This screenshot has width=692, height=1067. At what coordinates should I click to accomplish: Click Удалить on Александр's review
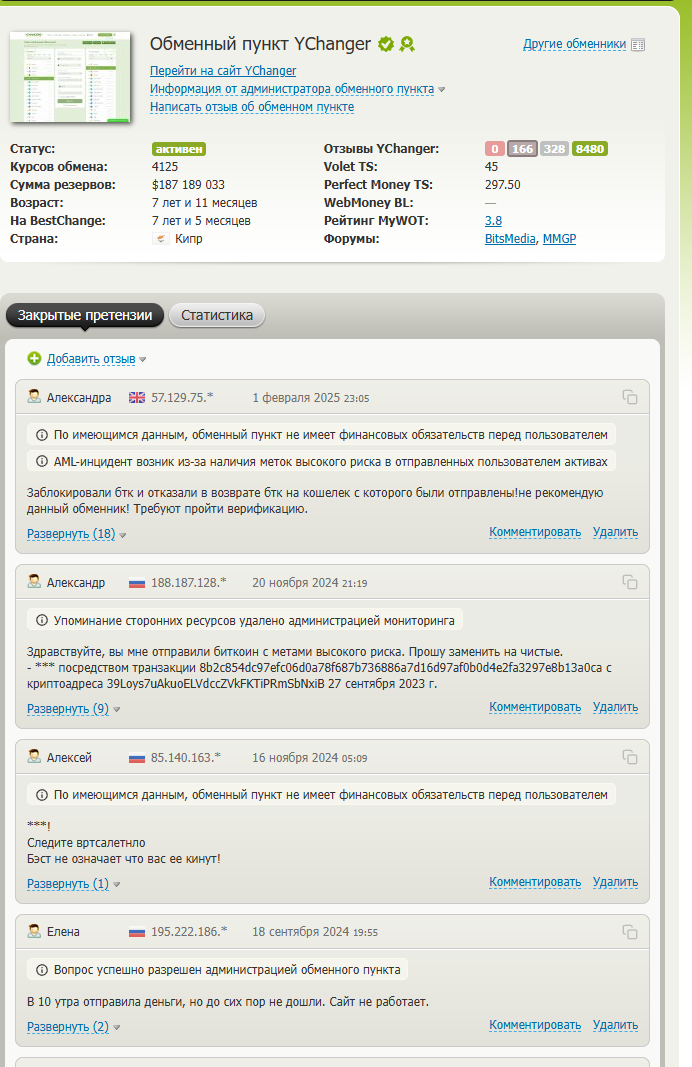point(615,707)
